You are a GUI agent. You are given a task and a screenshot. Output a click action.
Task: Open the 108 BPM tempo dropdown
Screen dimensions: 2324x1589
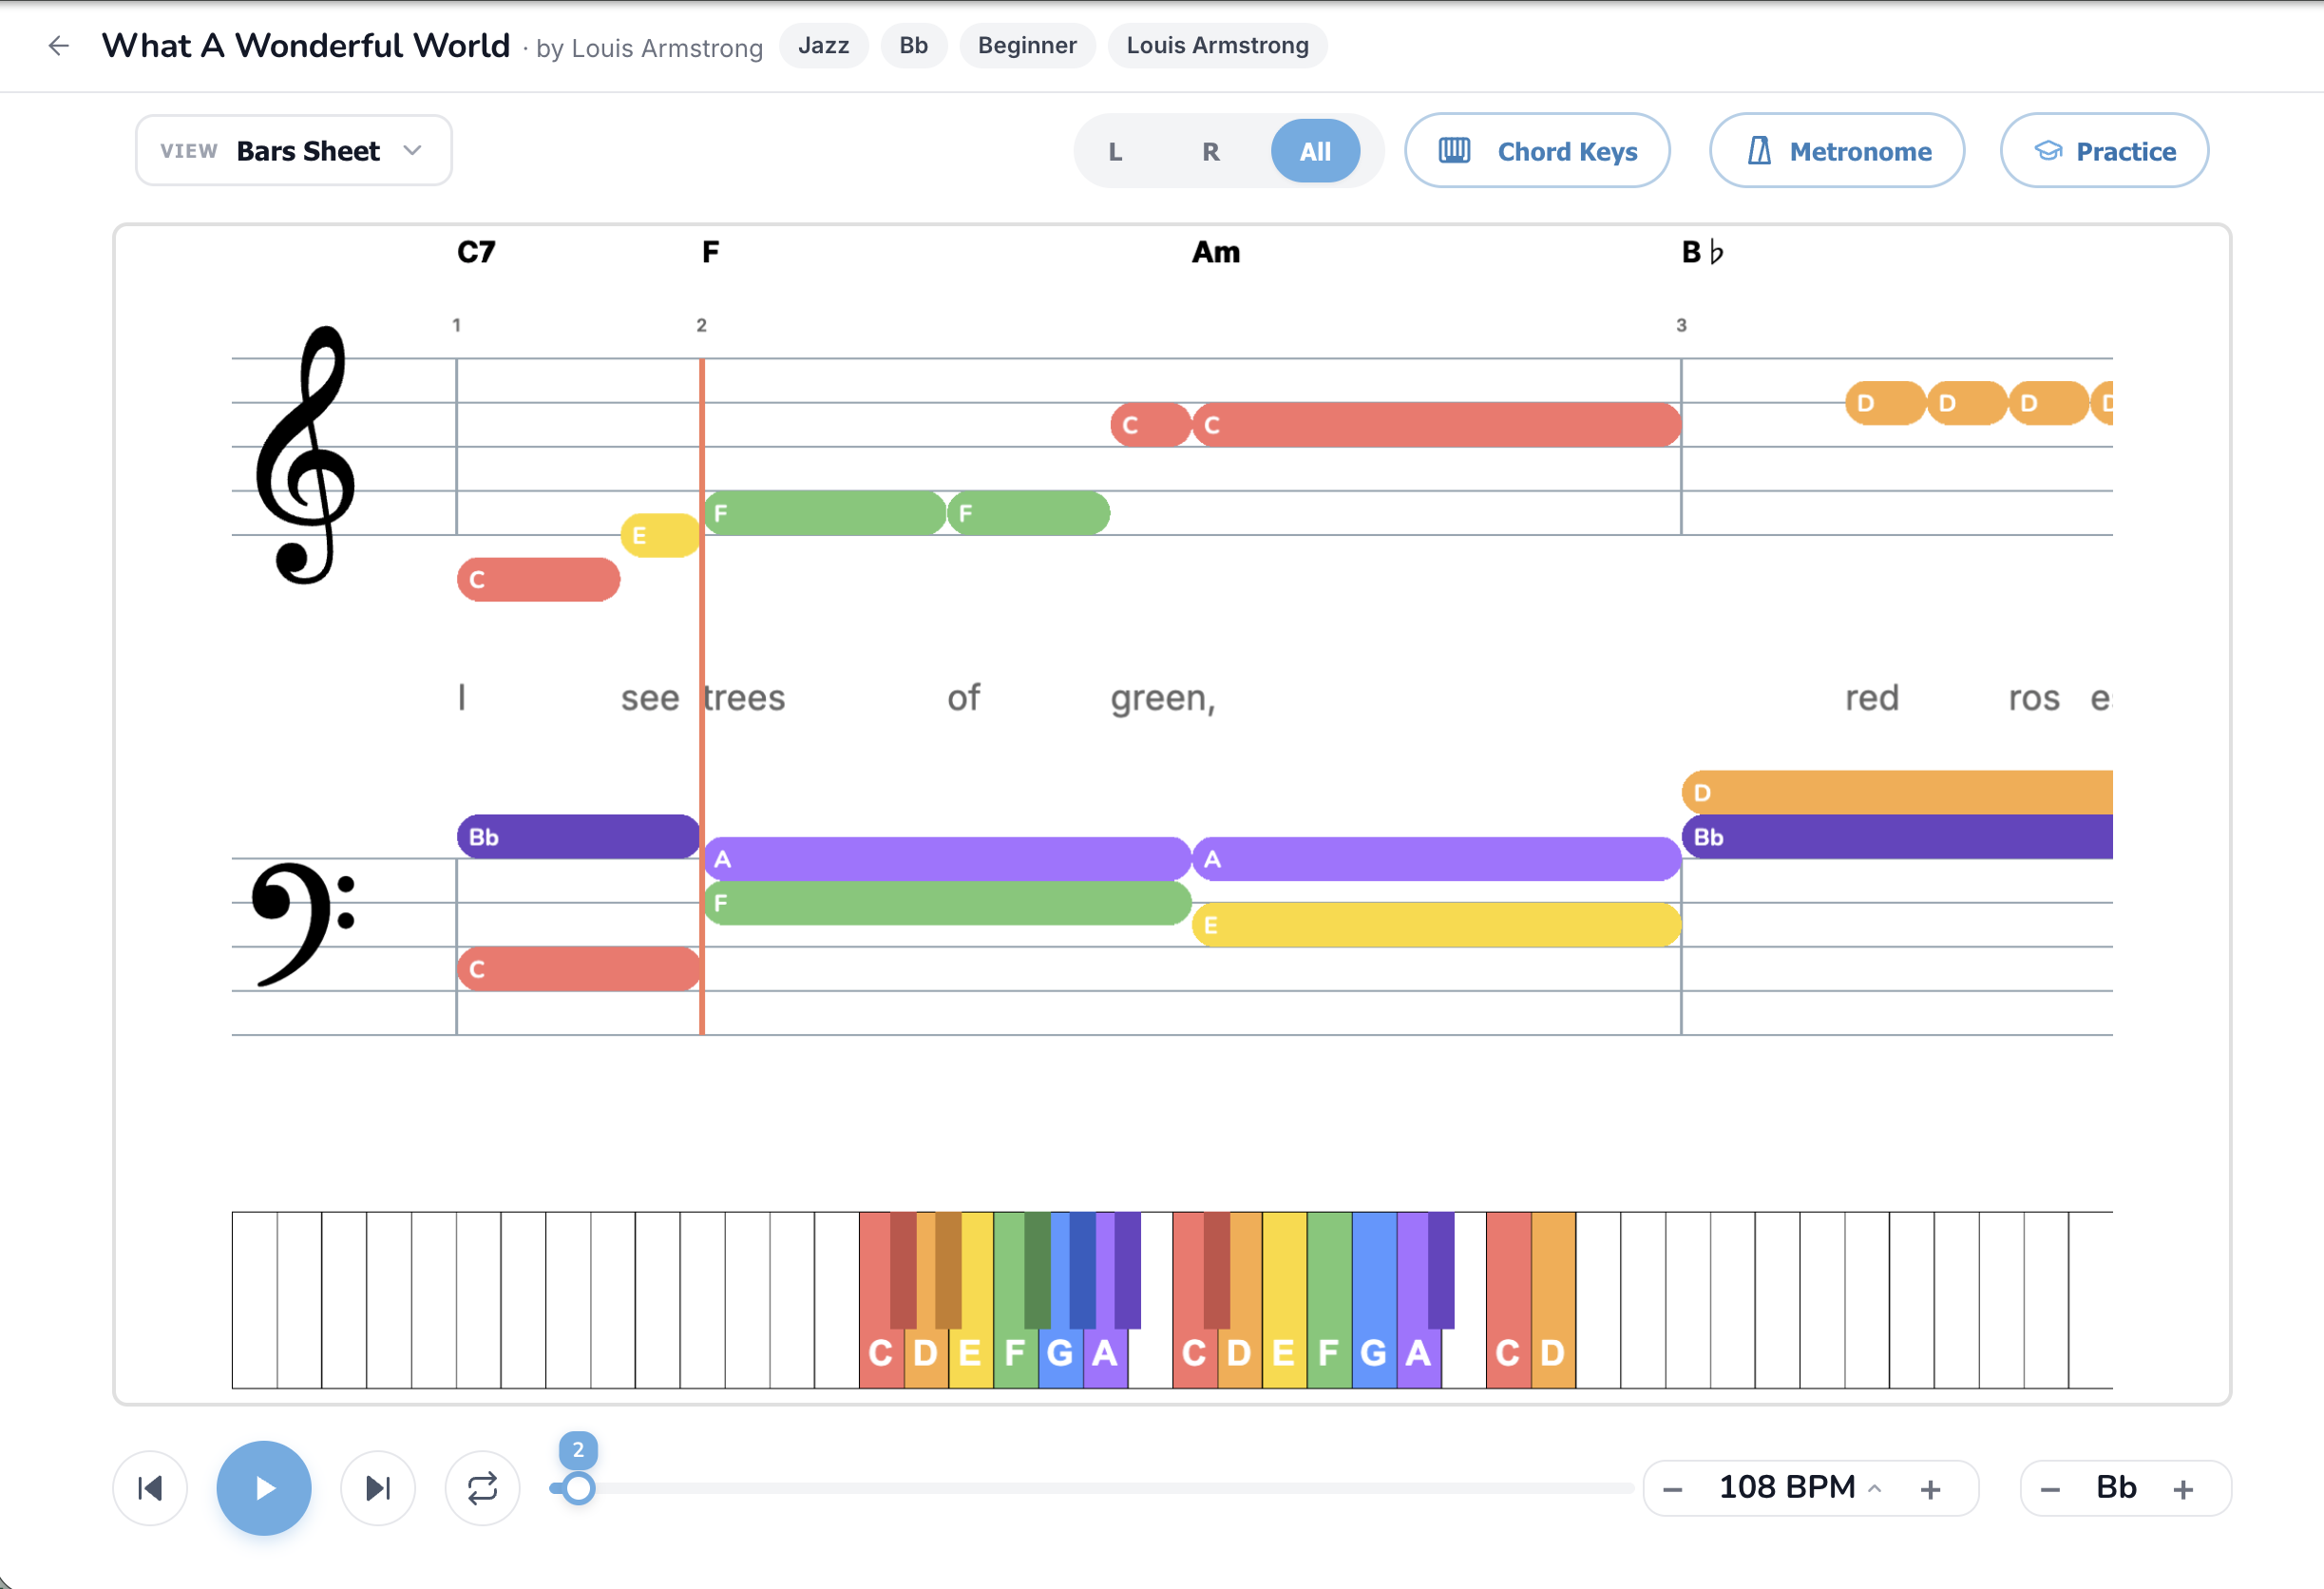(1800, 1488)
